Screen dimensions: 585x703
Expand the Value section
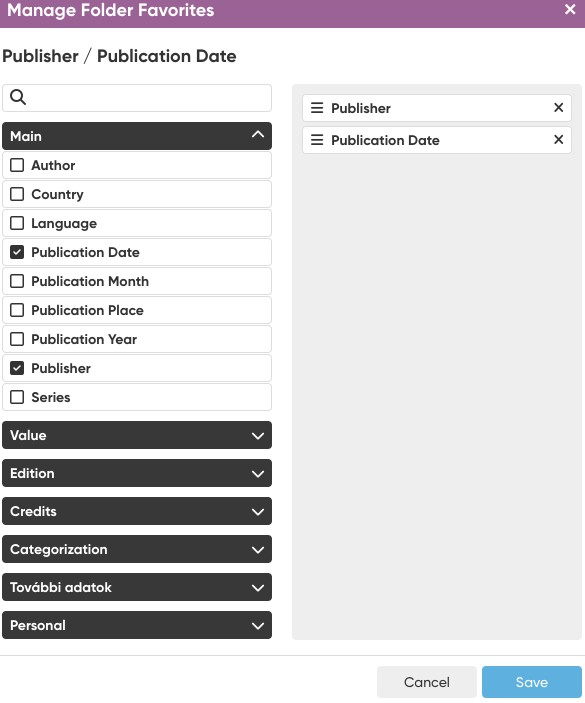[x=137, y=435]
